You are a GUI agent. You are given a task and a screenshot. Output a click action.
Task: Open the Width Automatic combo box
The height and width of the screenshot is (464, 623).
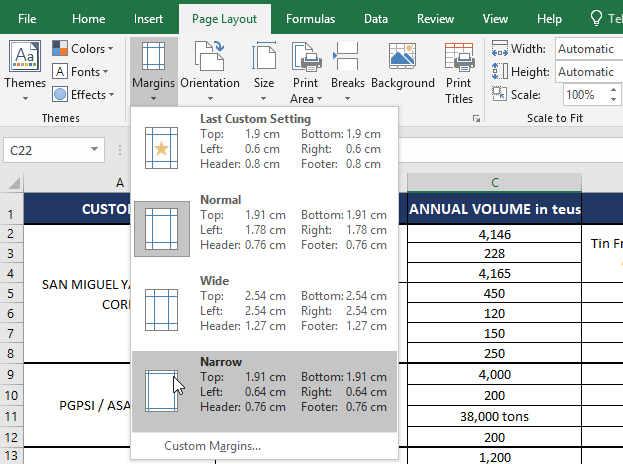[x=588, y=49]
